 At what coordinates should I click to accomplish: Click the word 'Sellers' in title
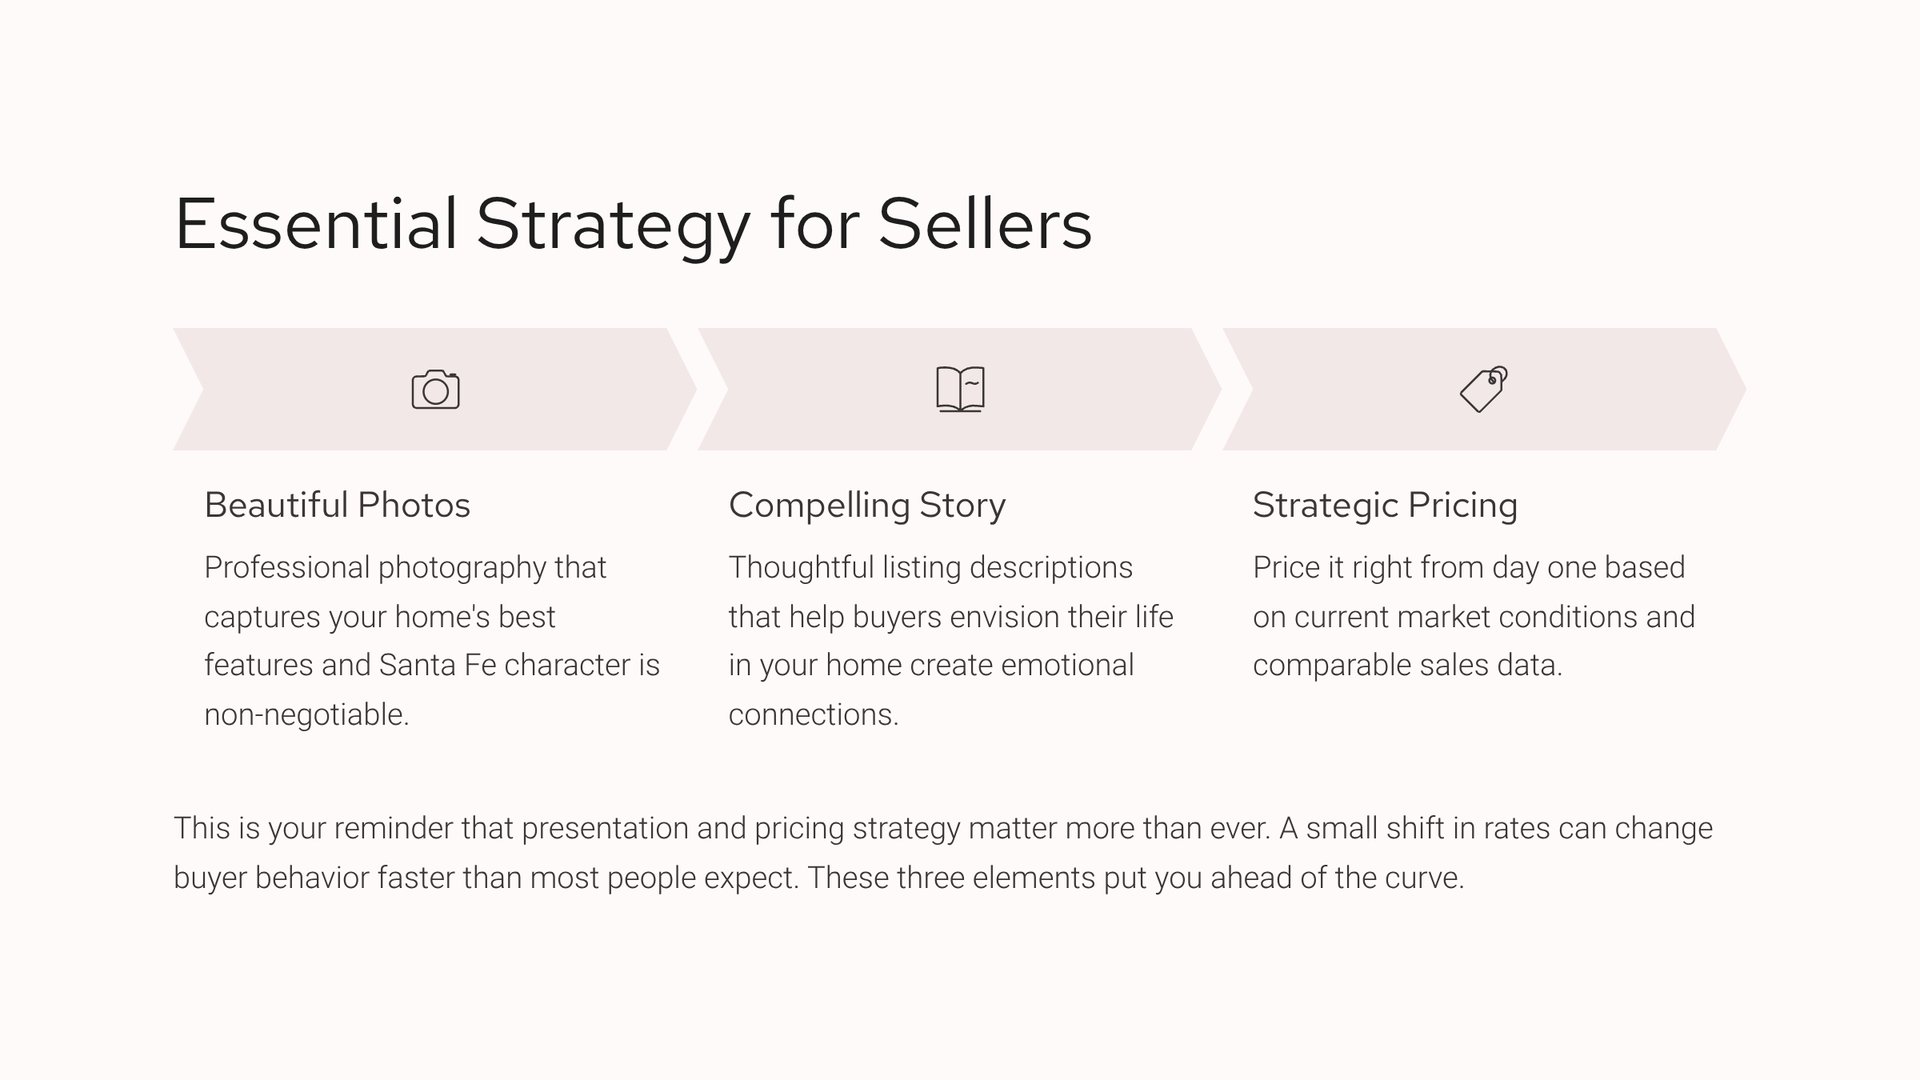[x=984, y=224]
